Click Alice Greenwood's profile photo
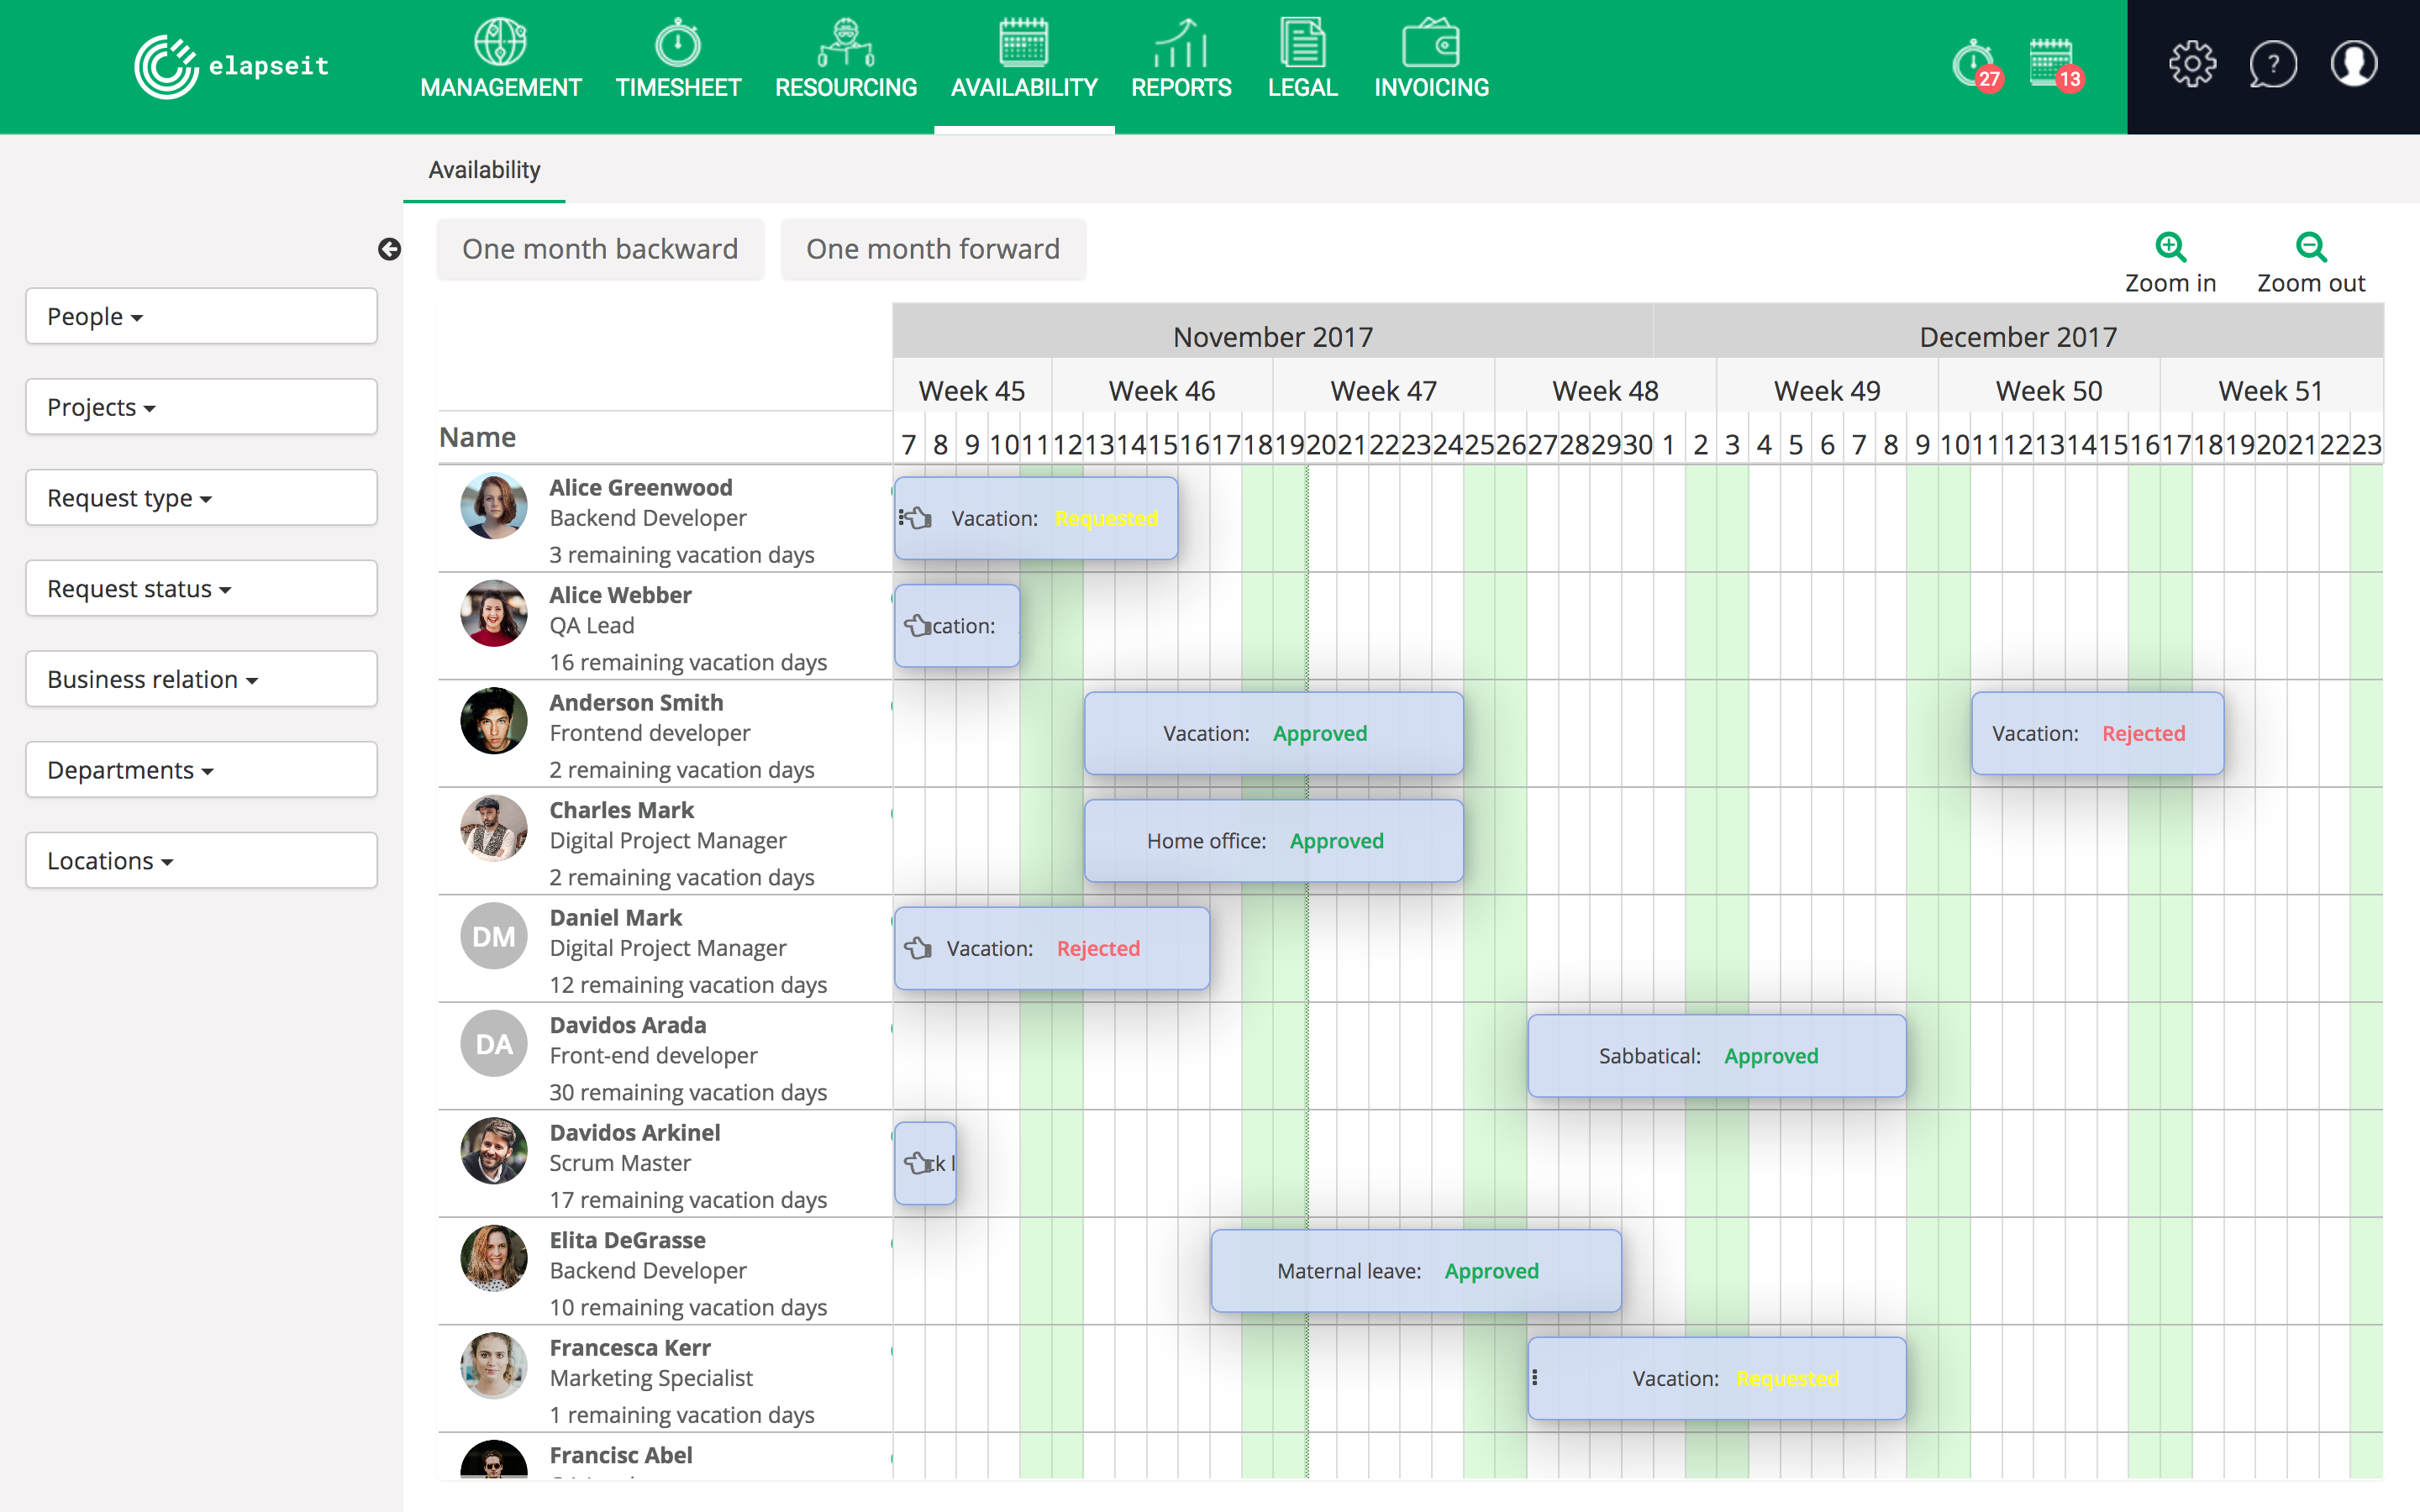The image size is (2420, 1512). click(494, 506)
